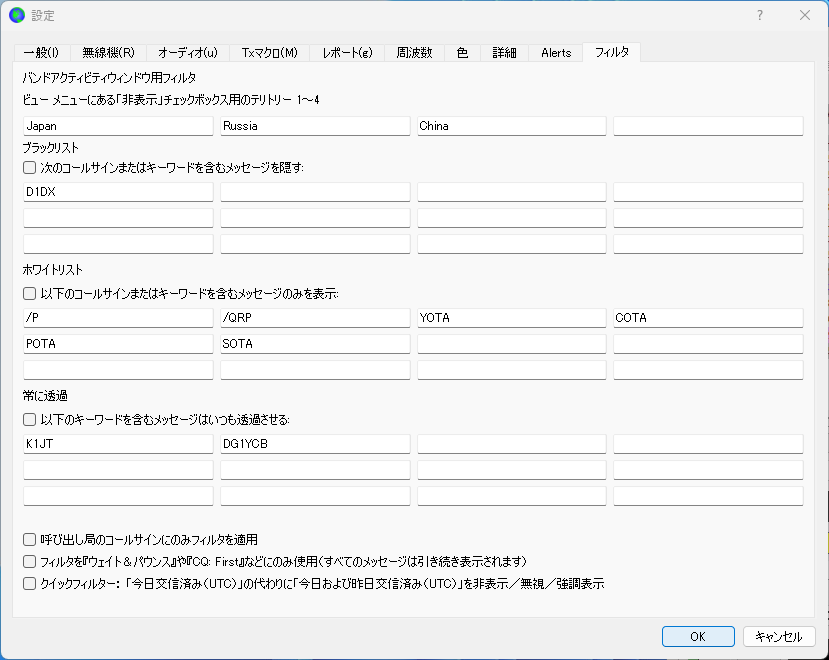Viewport: 829px width, 660px height.
Task: Open the 無線機(R) tab
Action: click(x=108, y=53)
